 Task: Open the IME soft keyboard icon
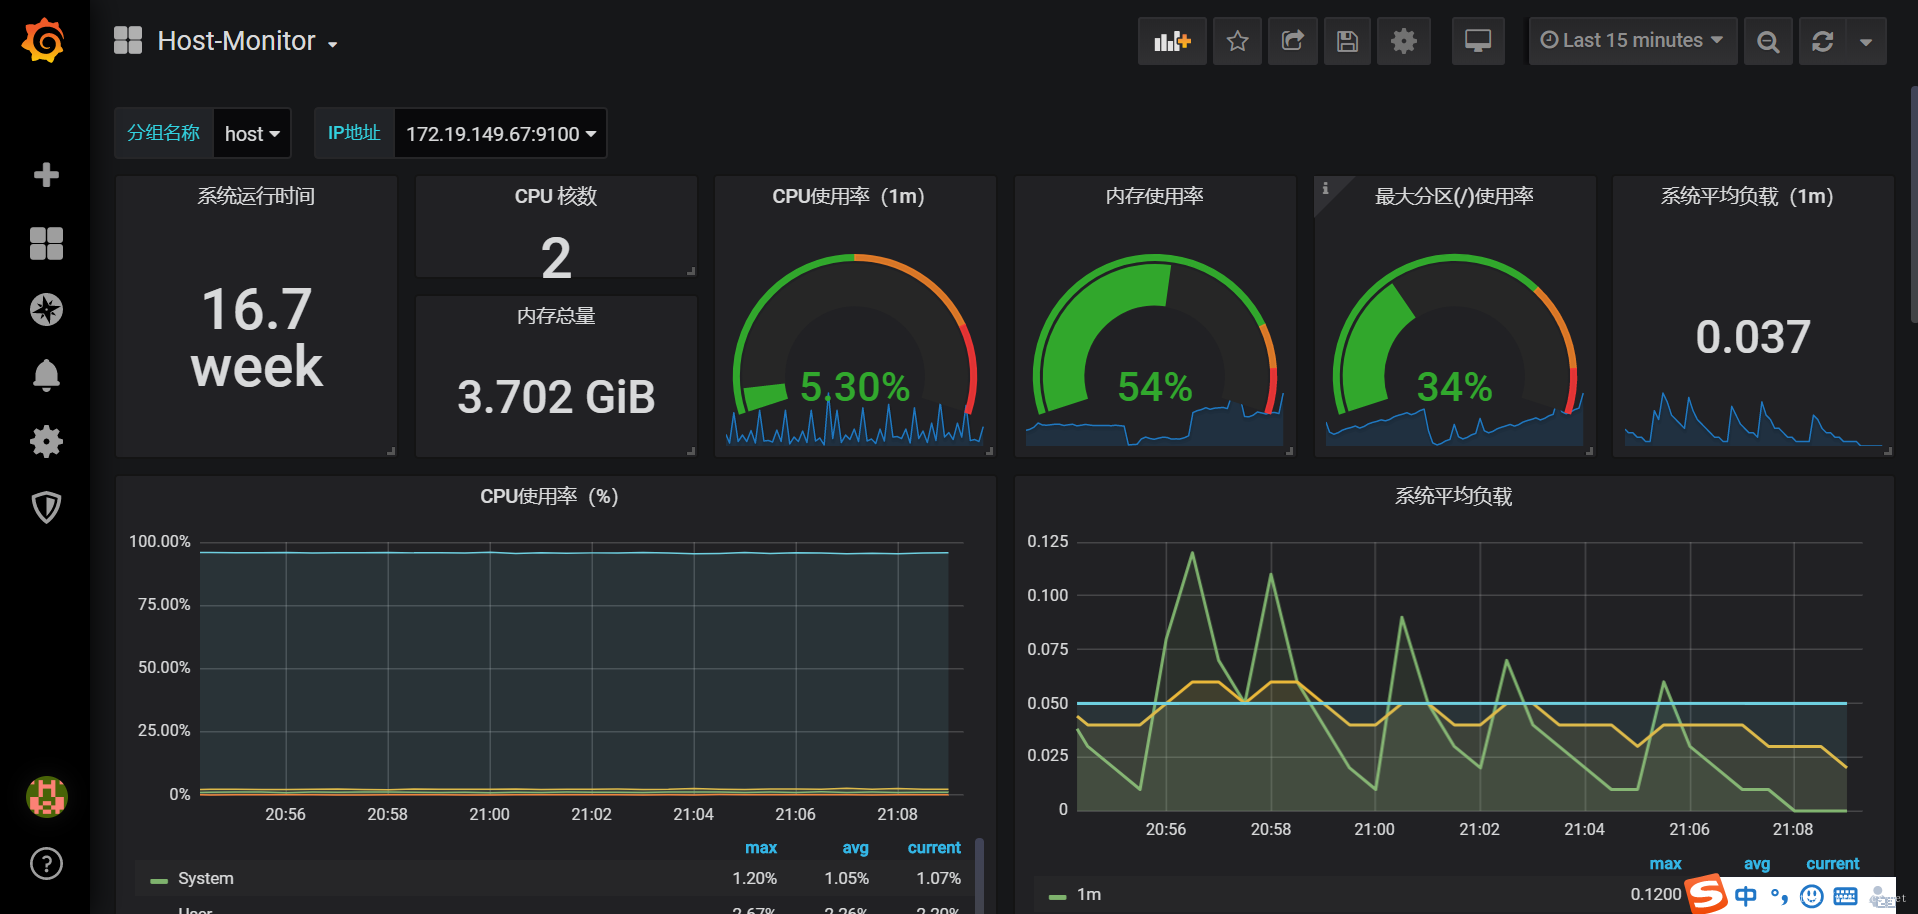pos(1845,896)
